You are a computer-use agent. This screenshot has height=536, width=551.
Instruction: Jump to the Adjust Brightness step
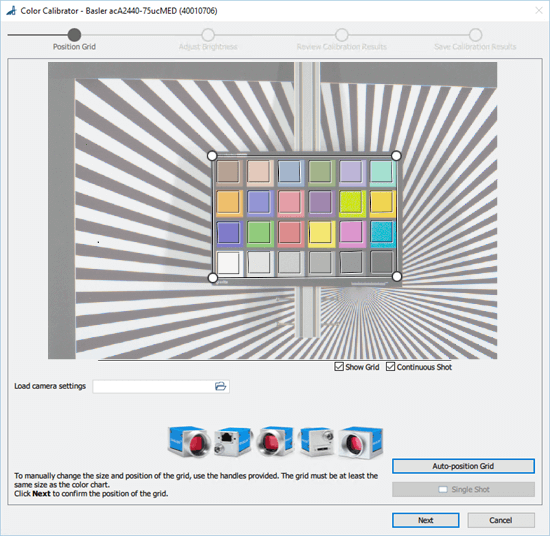pos(208,35)
